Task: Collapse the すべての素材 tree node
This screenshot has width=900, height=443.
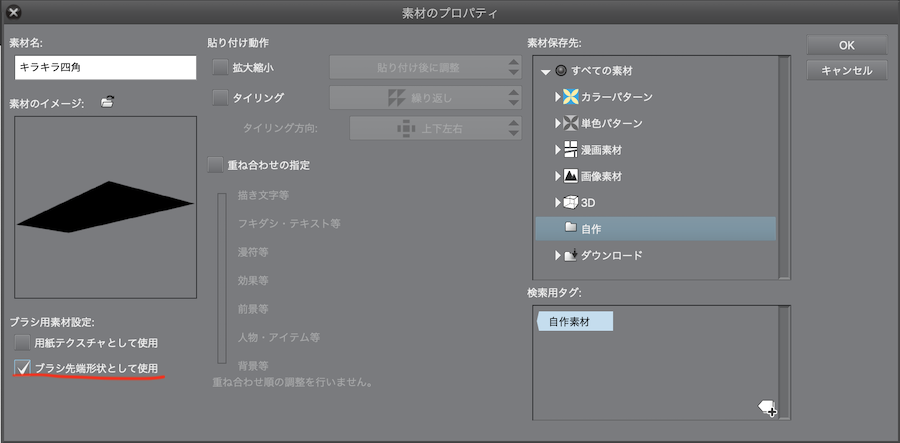Action: click(545, 72)
